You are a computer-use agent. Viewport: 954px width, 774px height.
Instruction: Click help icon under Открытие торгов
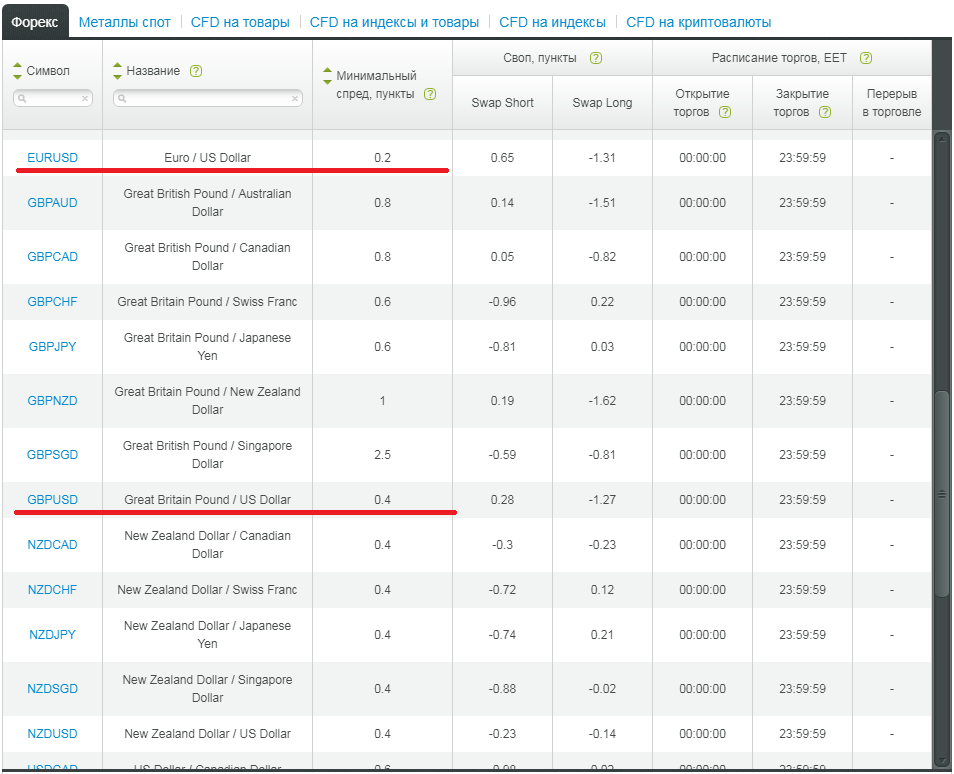click(x=725, y=112)
